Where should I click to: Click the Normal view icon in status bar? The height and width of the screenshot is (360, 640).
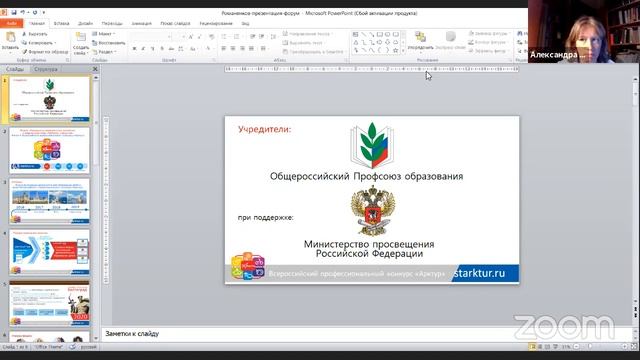point(532,347)
